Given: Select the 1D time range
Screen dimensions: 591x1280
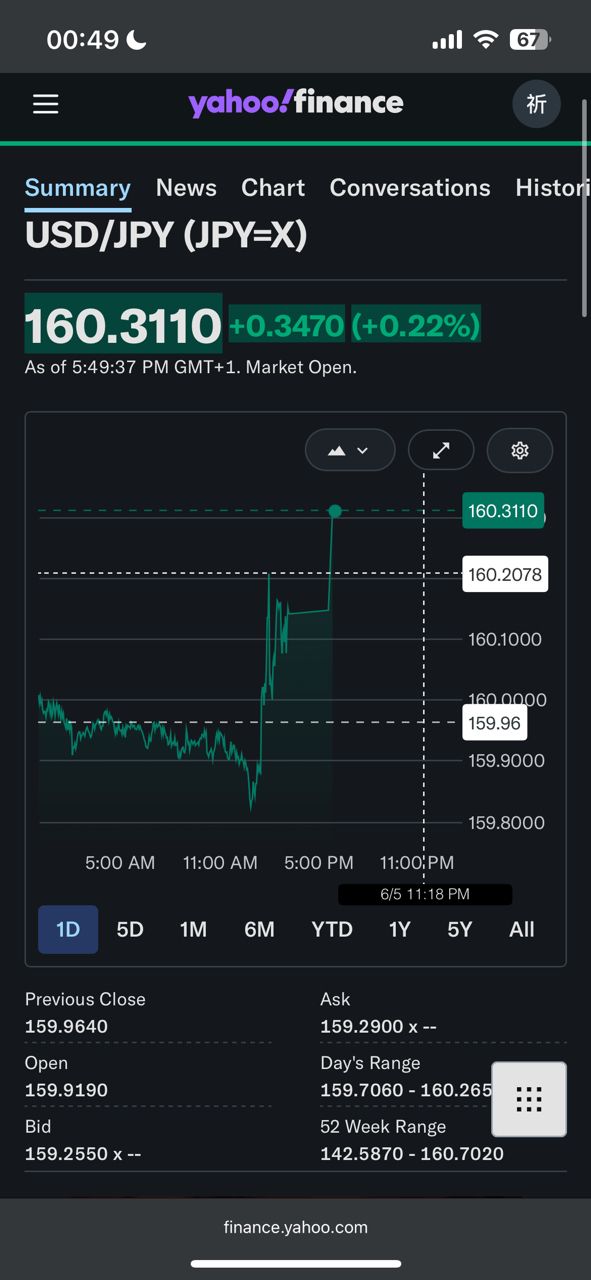Looking at the screenshot, I should click(68, 929).
